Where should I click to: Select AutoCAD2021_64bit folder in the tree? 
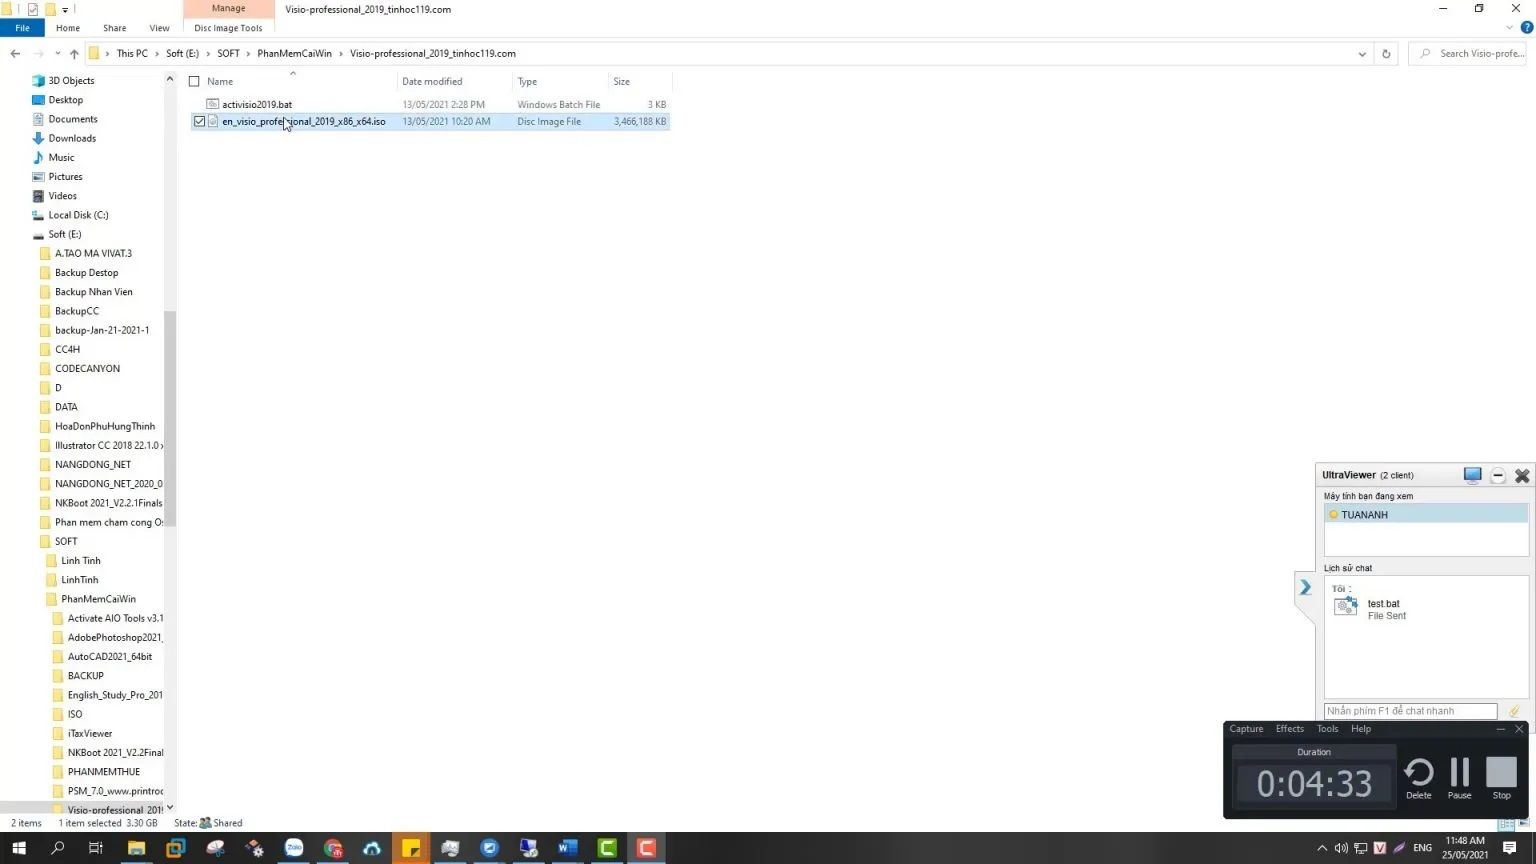109,657
